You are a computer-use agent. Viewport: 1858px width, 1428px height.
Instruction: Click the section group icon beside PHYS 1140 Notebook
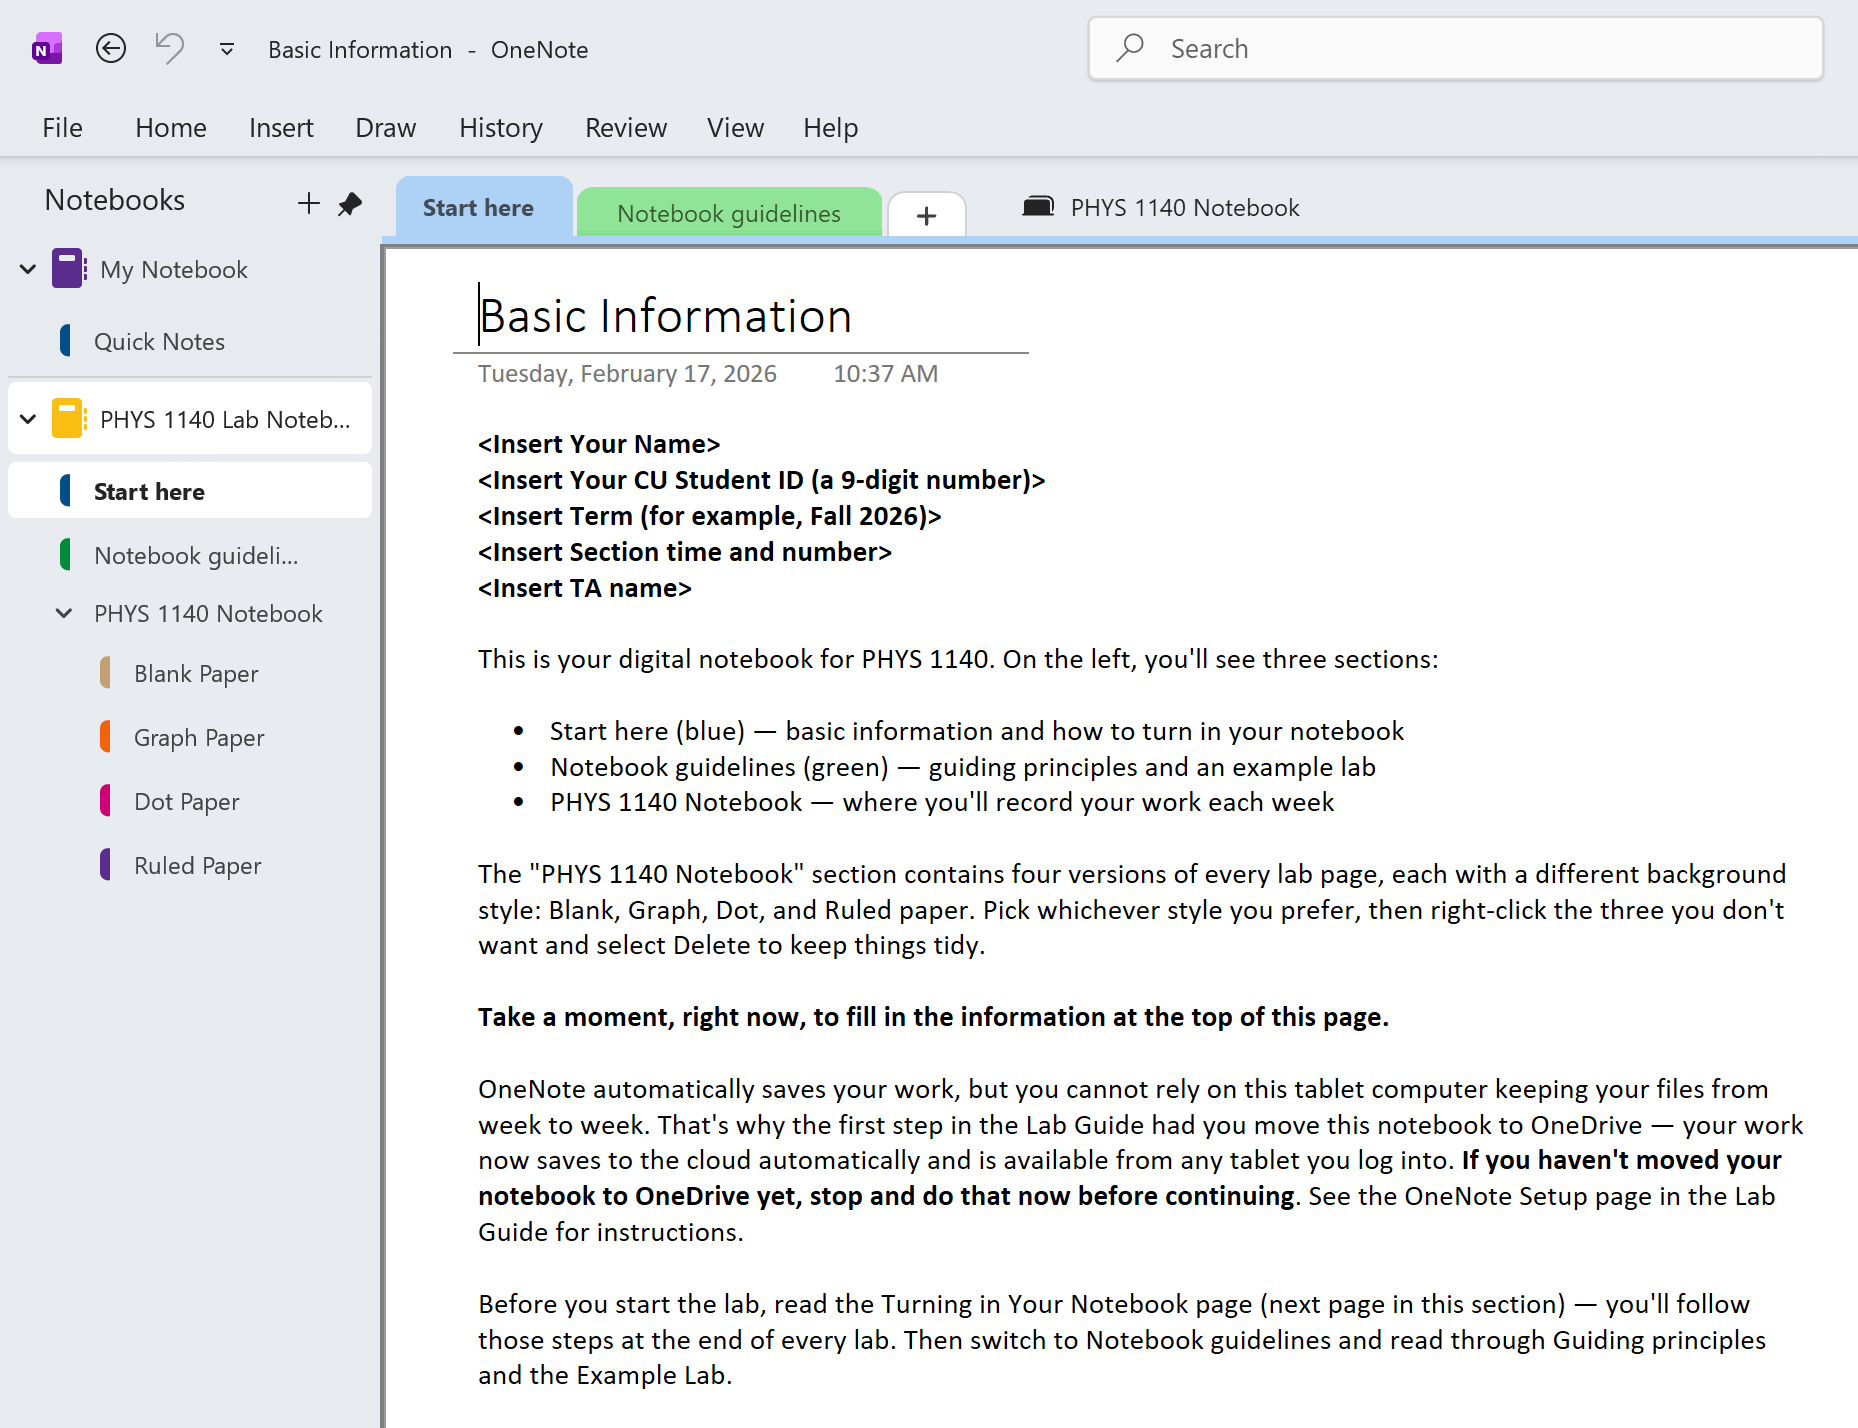(1038, 207)
